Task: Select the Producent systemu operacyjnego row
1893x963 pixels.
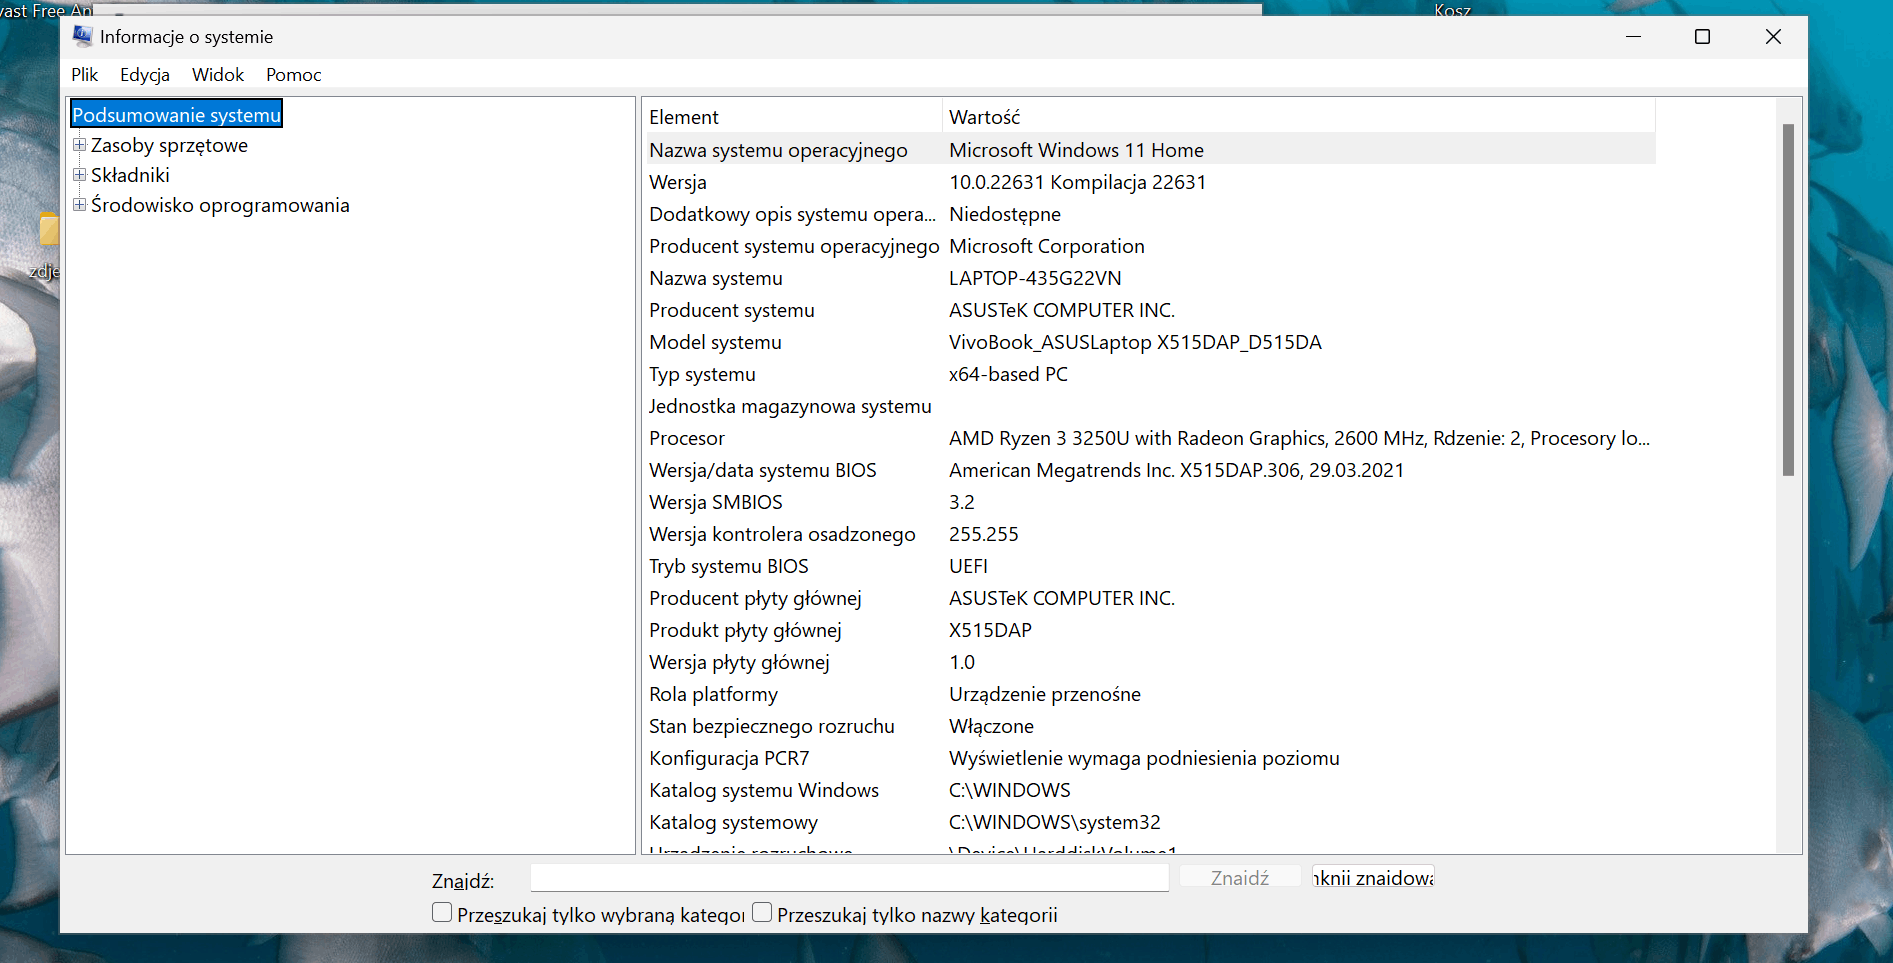Action: point(1150,246)
